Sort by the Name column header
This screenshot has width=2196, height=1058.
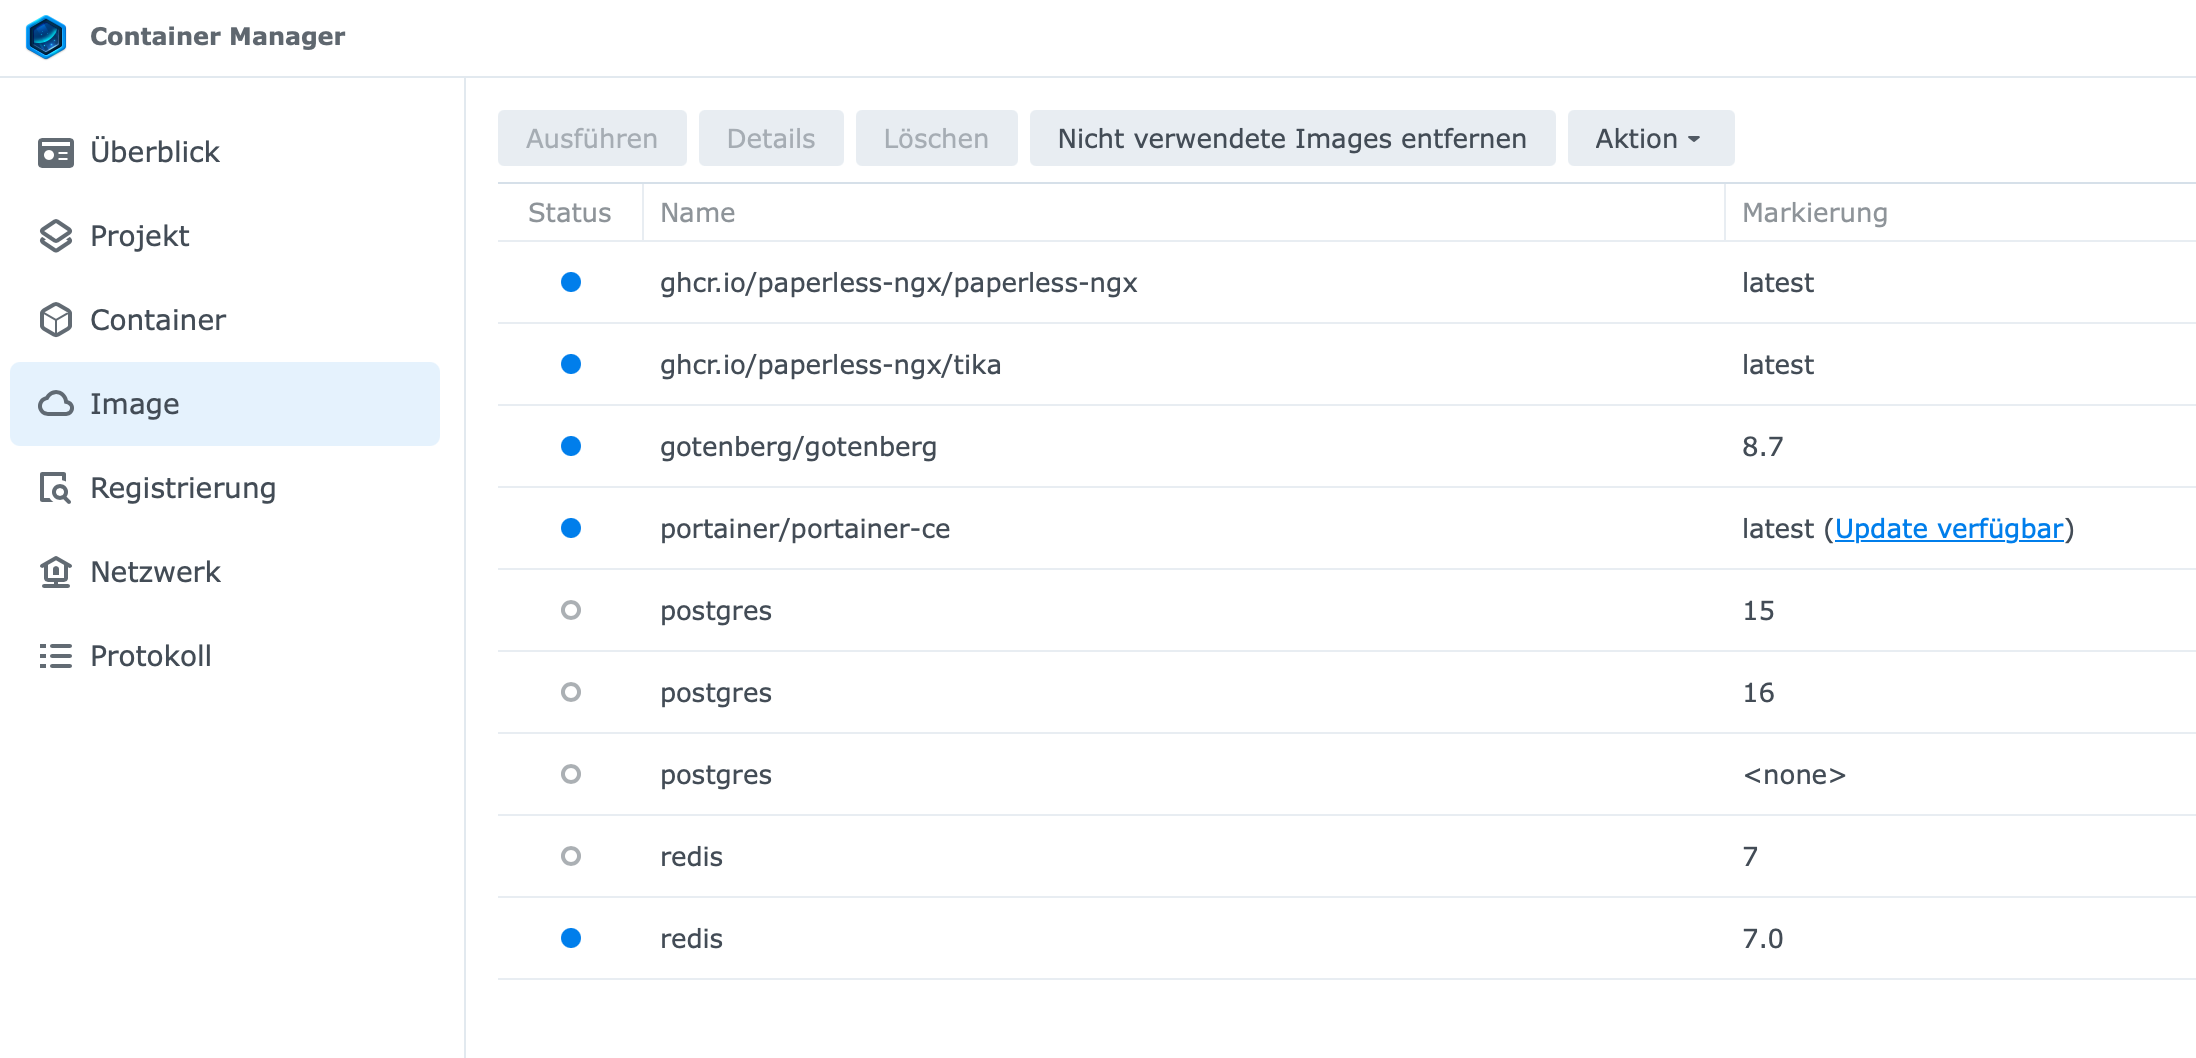click(x=1183, y=212)
